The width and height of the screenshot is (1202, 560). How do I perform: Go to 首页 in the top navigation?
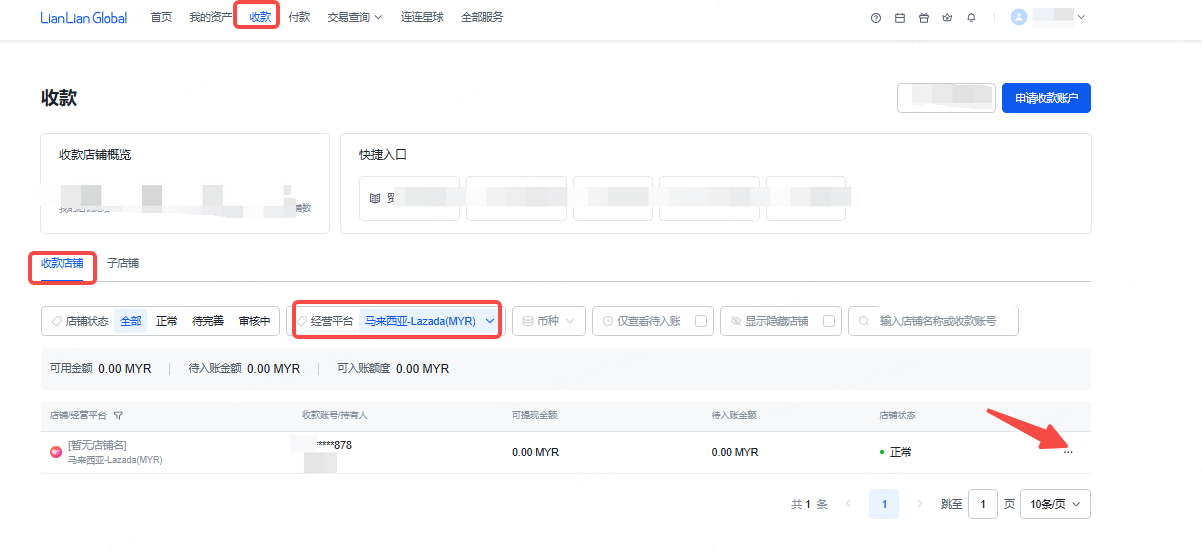tap(161, 17)
